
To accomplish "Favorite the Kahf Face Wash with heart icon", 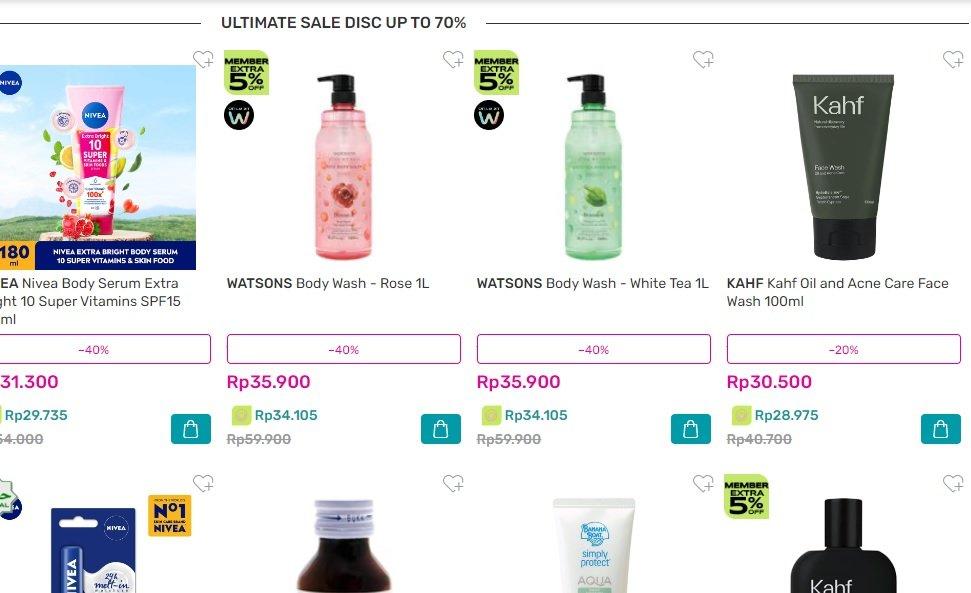I will coord(953,59).
